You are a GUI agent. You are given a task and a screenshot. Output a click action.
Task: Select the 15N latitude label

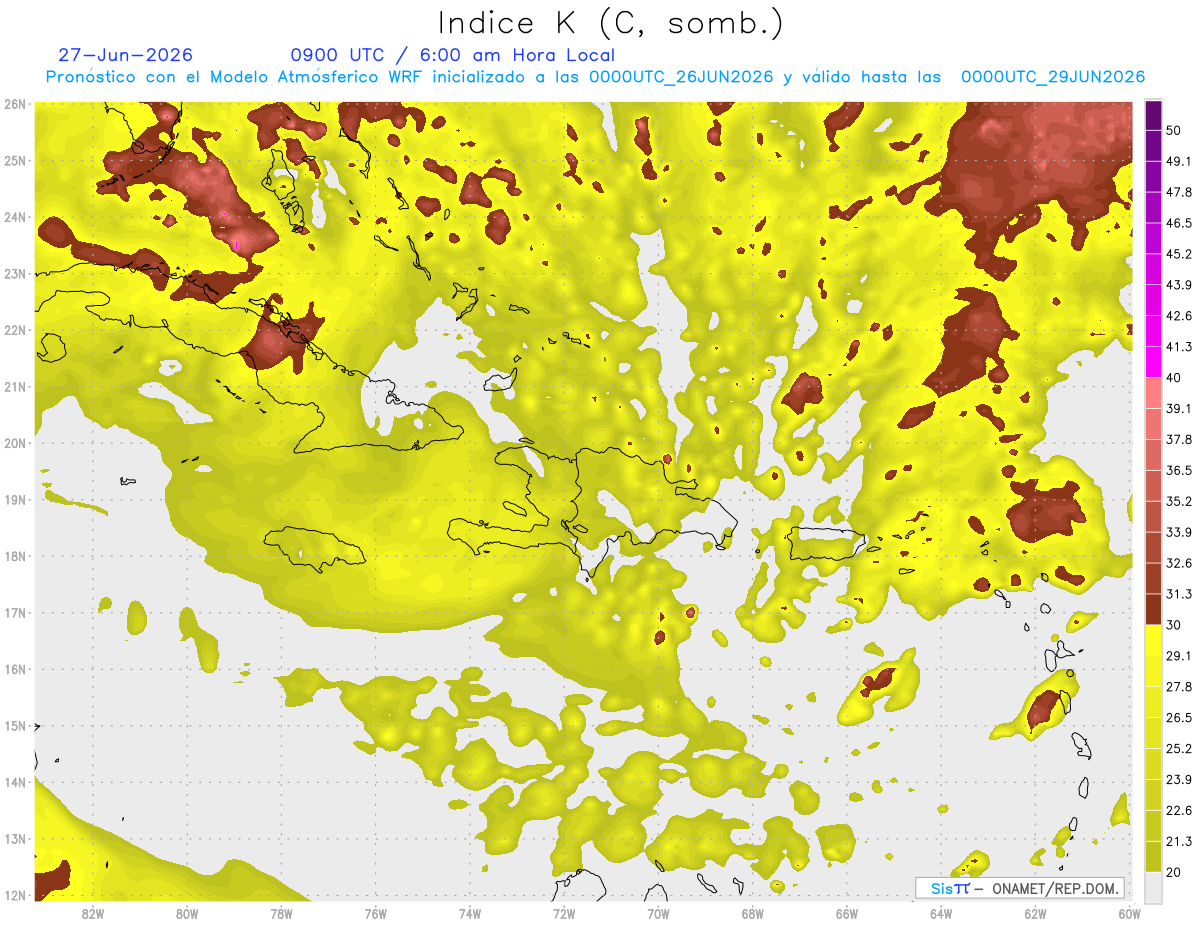tap(15, 726)
